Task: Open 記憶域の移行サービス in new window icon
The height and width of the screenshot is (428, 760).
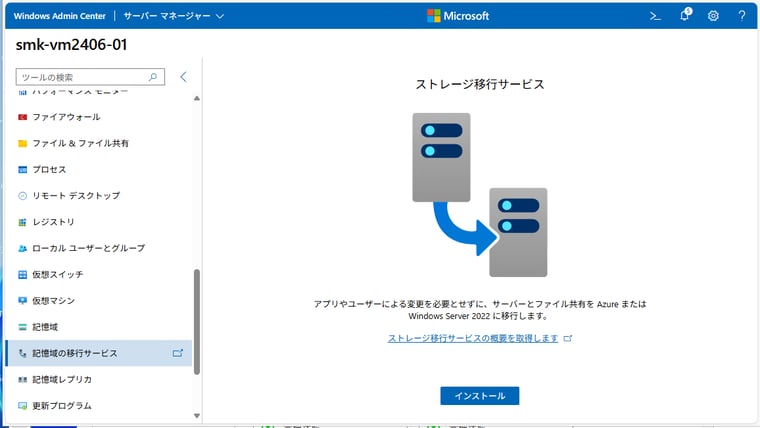Action: pos(178,353)
